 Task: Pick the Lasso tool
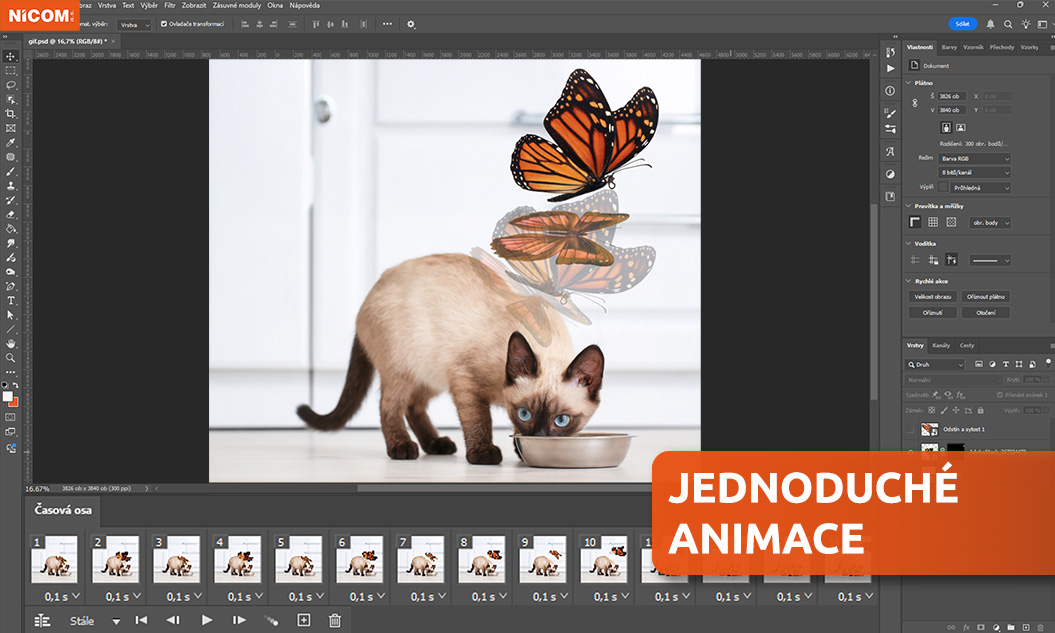pyautogui.click(x=11, y=85)
